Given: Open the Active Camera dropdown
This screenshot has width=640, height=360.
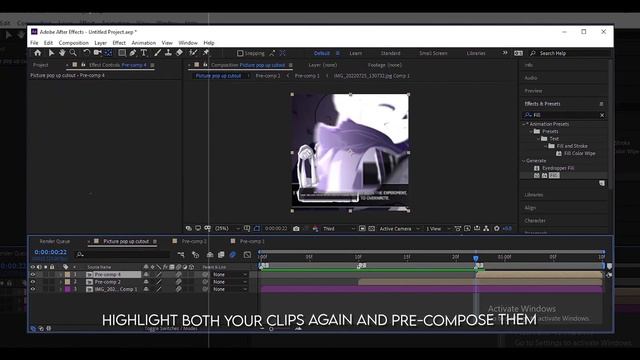Looking at the screenshot, I should click(399, 229).
